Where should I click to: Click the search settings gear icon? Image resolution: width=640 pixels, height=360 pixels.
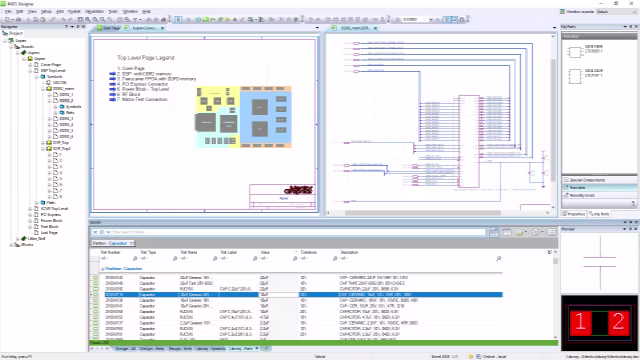[x=535, y=232]
